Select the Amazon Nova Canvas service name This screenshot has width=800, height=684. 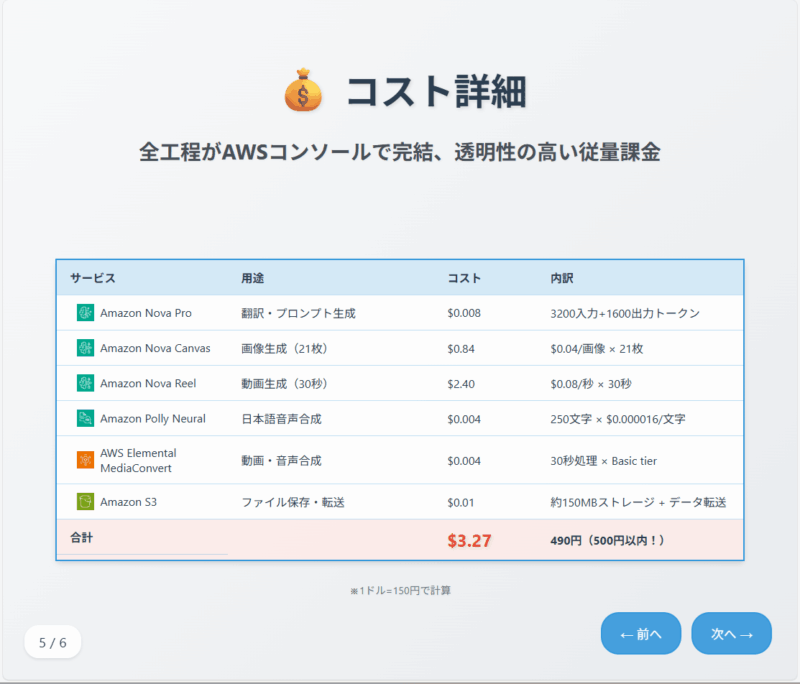(x=155, y=348)
